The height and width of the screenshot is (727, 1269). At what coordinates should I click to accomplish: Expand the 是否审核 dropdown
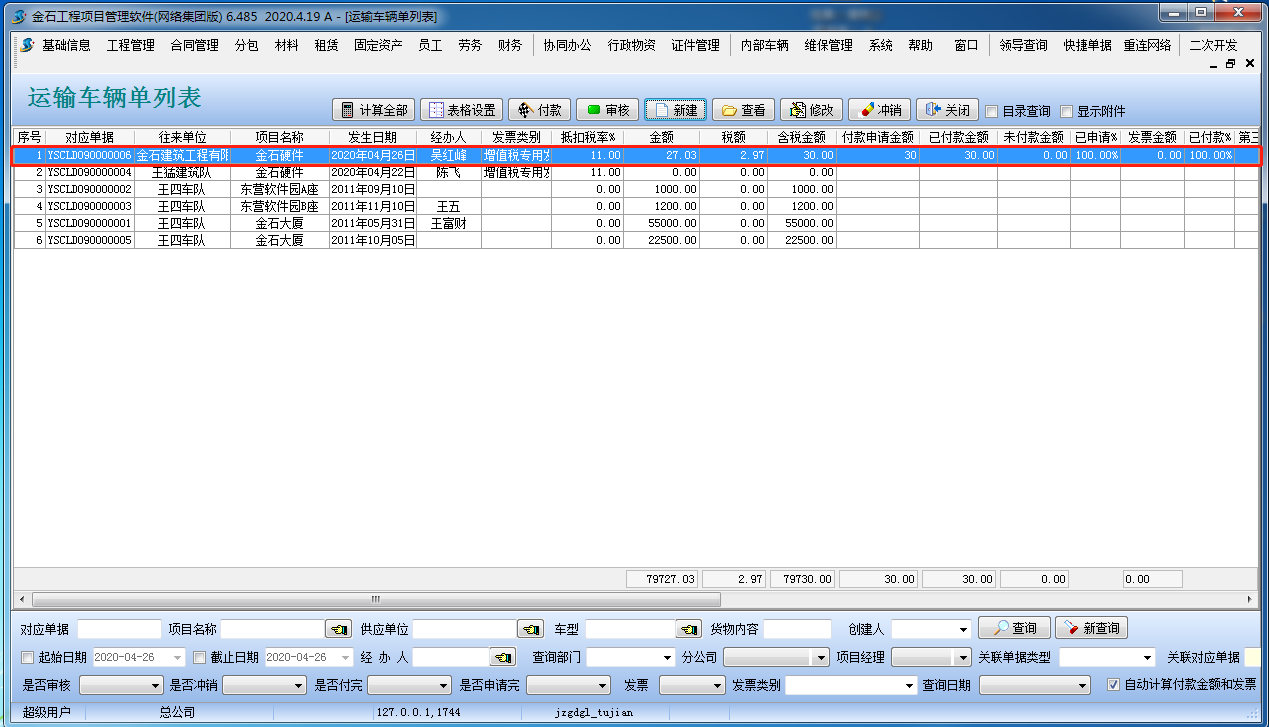click(154, 686)
